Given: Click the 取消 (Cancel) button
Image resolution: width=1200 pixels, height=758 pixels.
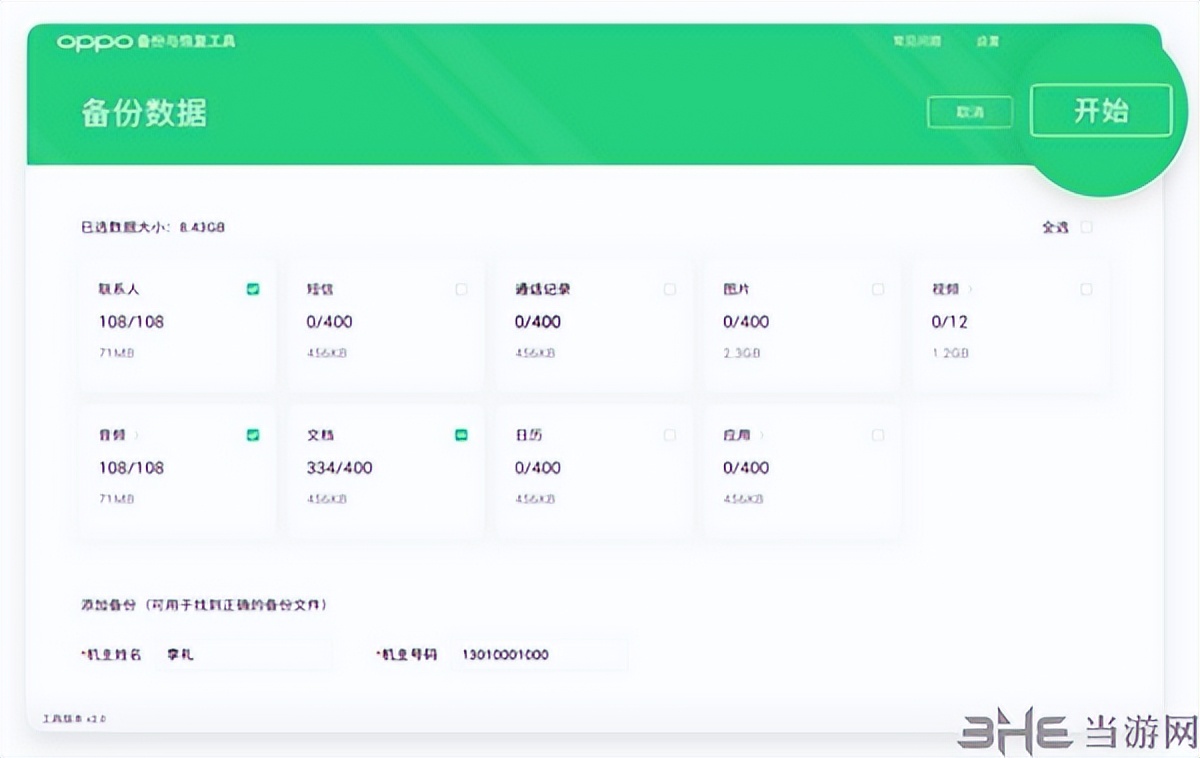Looking at the screenshot, I should pyautogui.click(x=970, y=112).
